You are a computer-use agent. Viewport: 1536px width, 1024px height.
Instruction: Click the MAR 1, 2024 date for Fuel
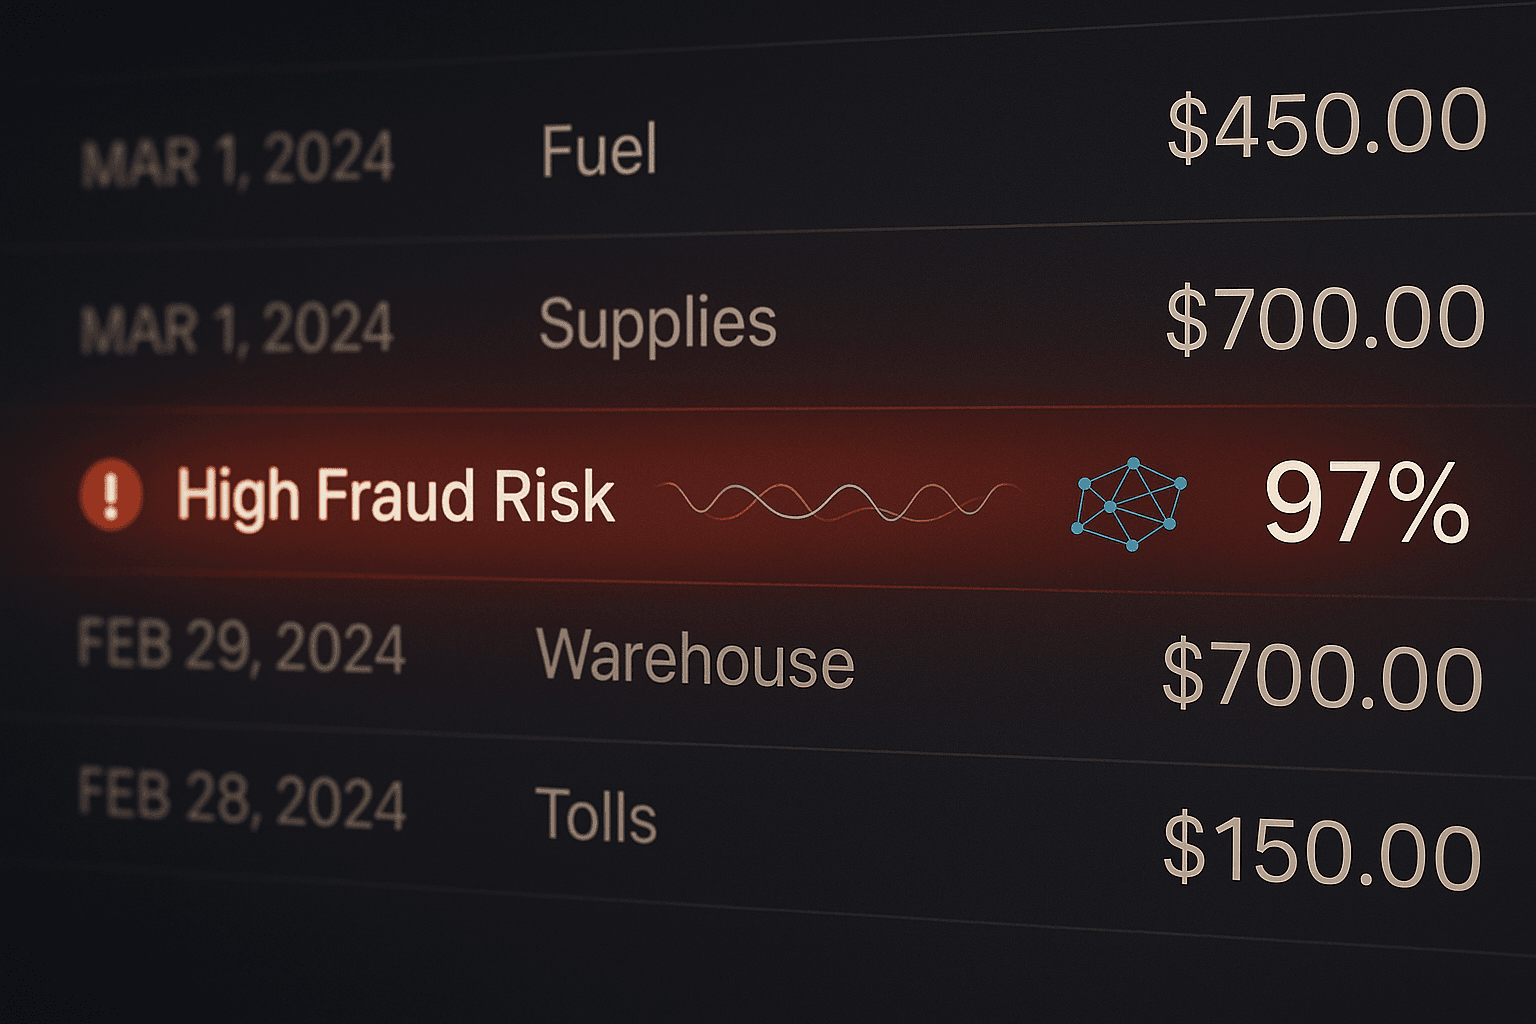[237, 160]
